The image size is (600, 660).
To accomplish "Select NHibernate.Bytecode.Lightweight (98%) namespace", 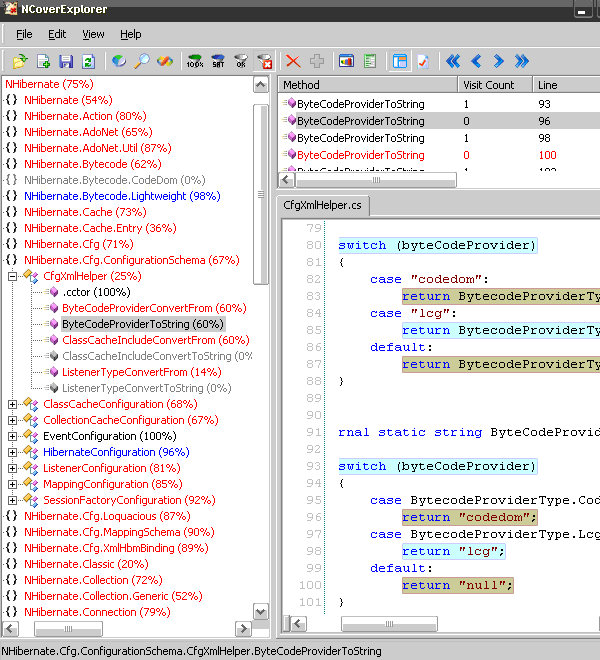I will (122, 196).
